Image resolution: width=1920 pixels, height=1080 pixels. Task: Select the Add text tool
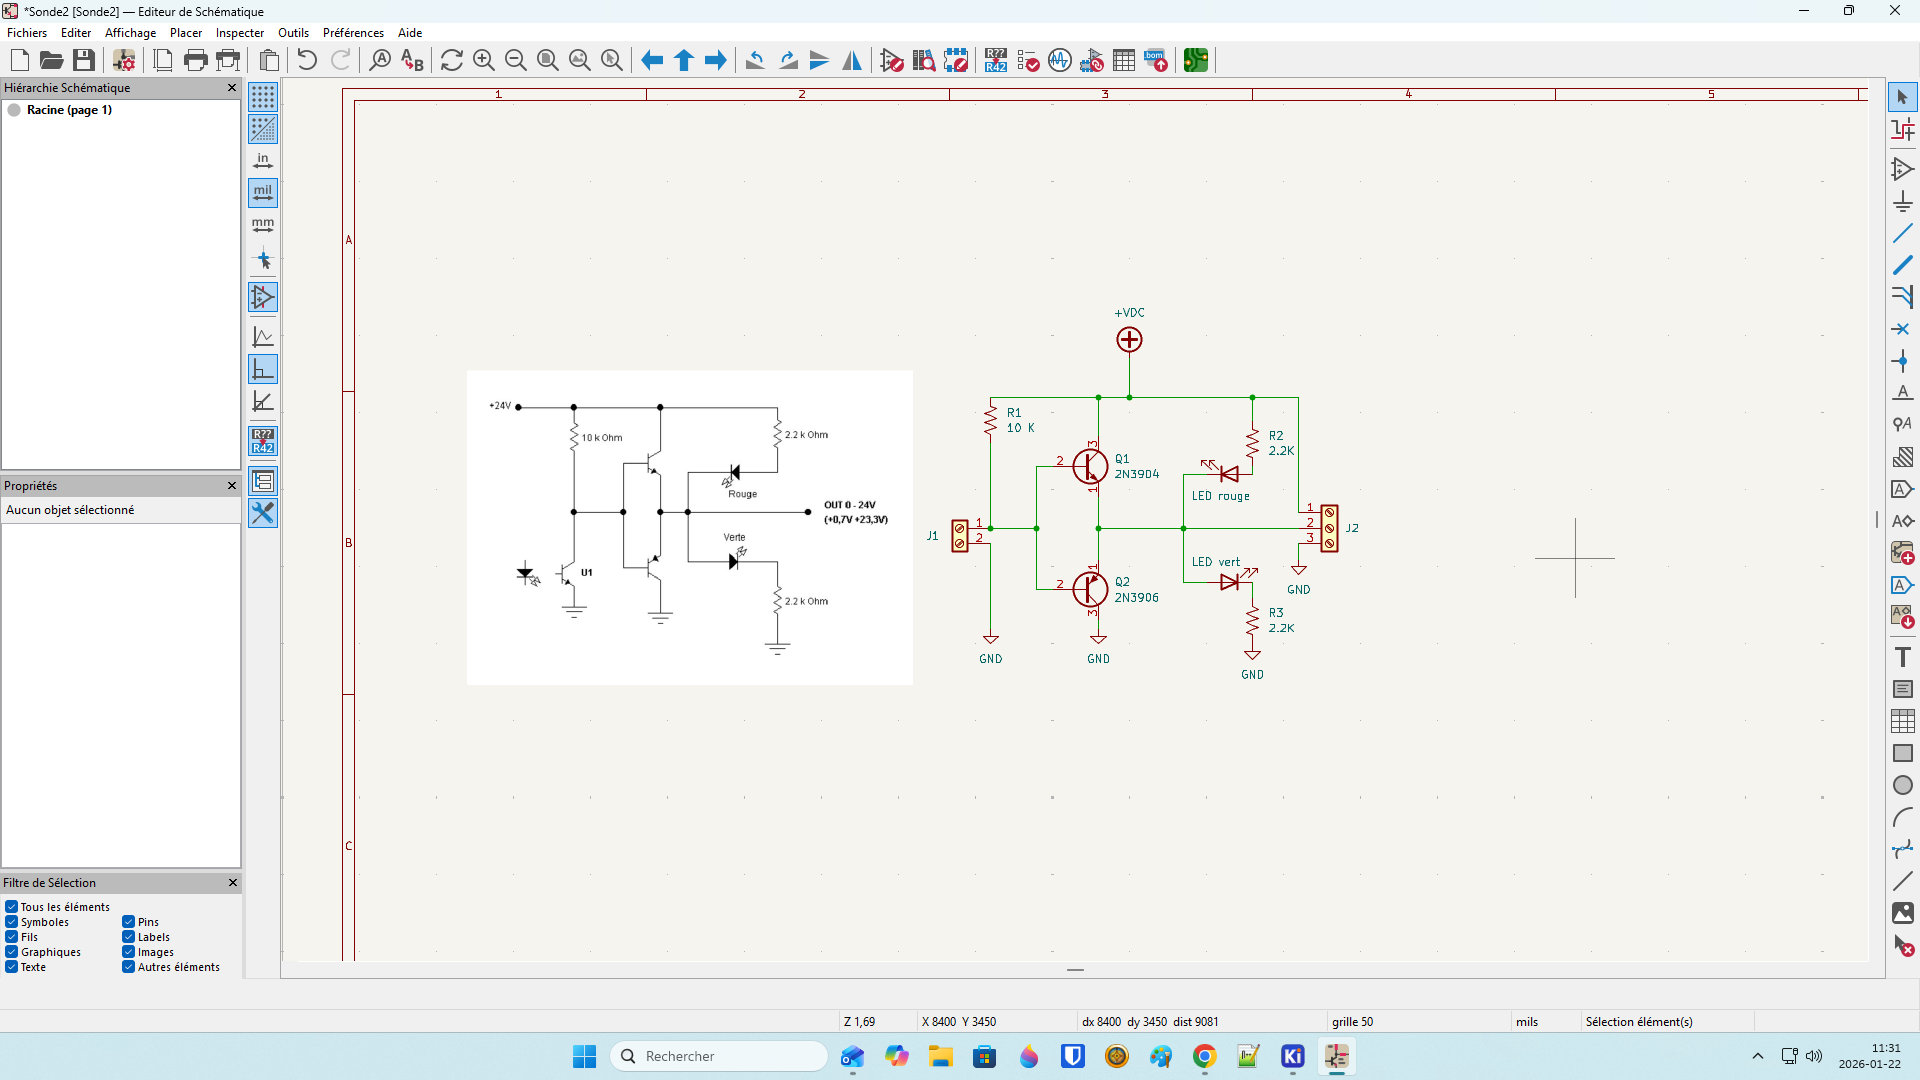click(1902, 657)
